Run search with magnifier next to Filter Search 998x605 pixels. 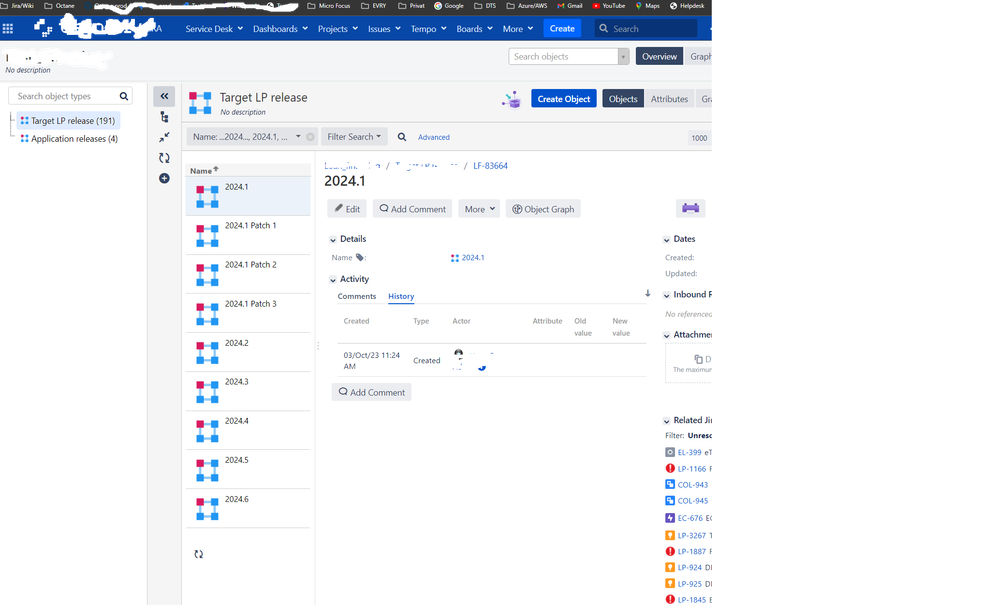(x=402, y=137)
